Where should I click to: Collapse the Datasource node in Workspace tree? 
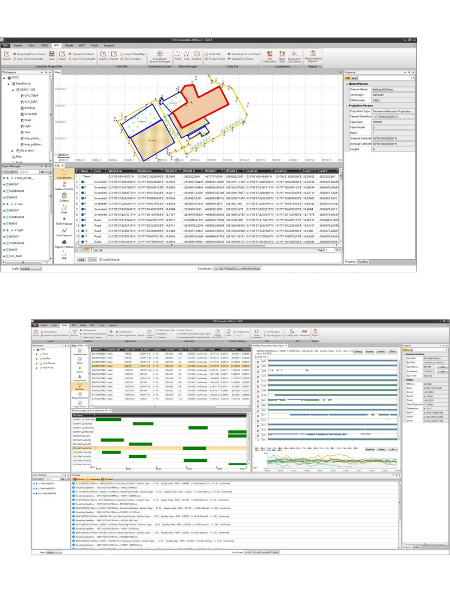pos(9,83)
